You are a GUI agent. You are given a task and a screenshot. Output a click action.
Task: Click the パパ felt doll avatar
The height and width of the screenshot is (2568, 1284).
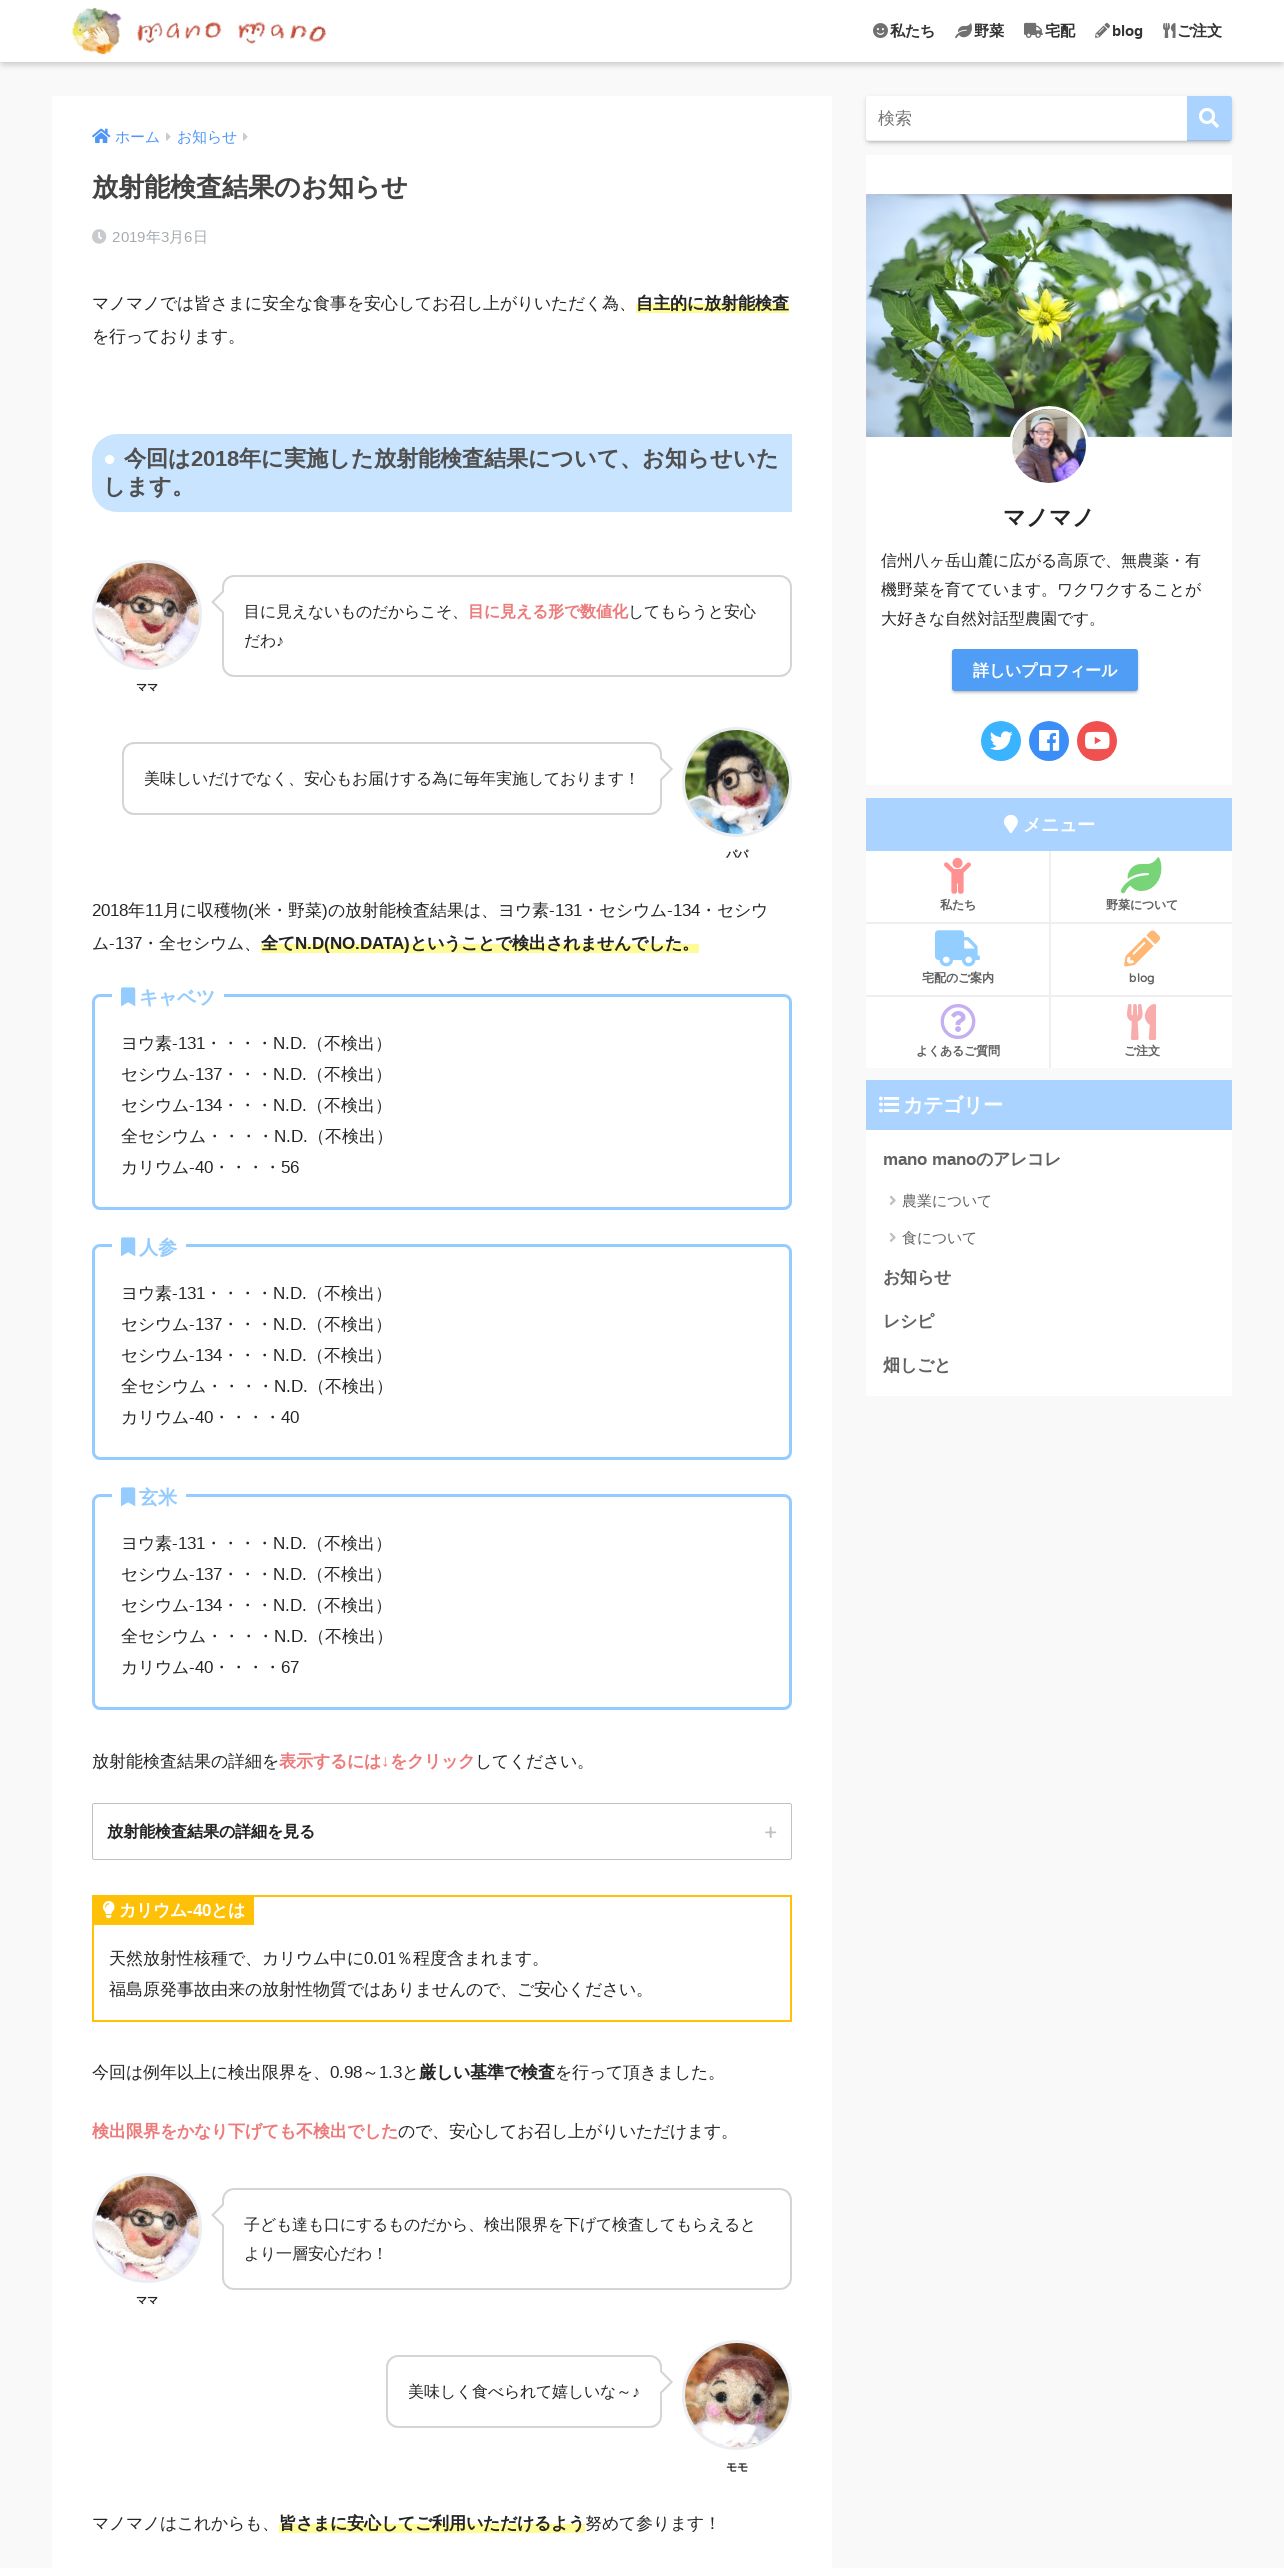(737, 782)
